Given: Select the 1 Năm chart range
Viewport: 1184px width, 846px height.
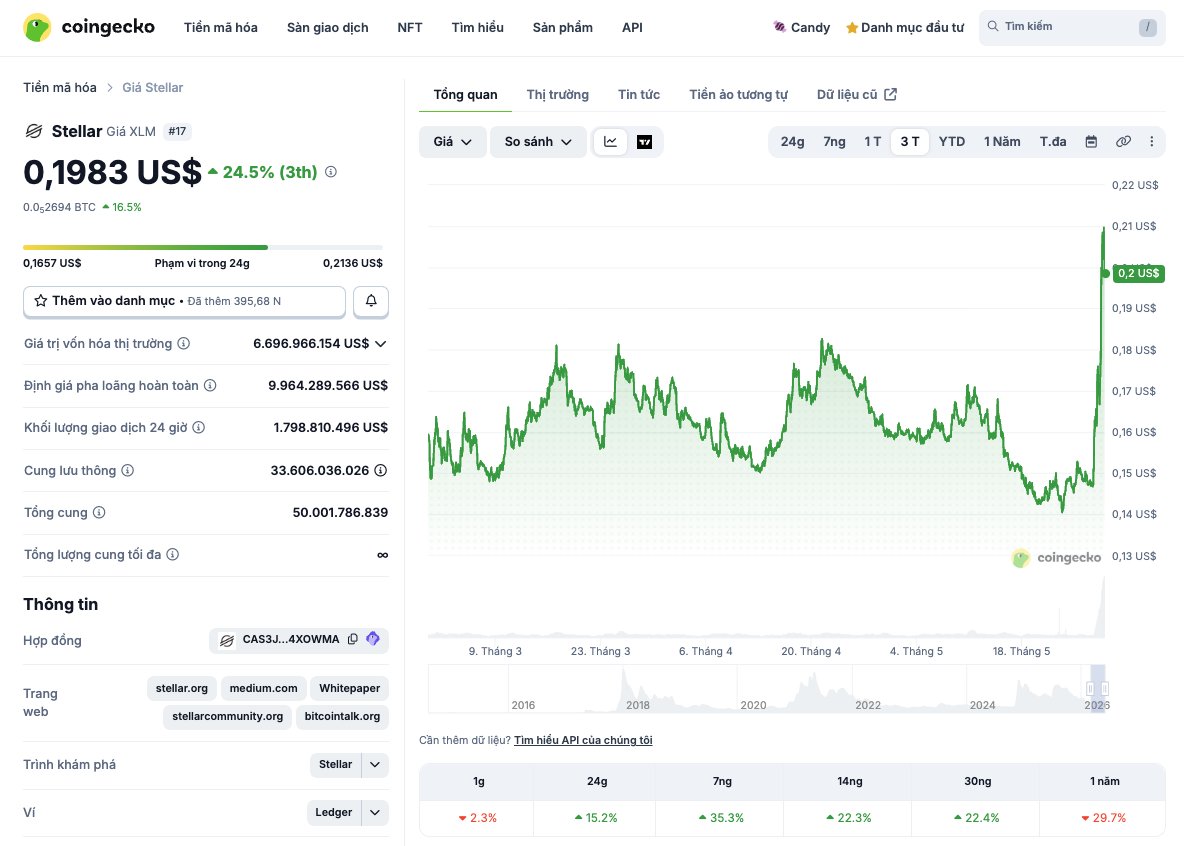Looking at the screenshot, I should [x=1002, y=141].
